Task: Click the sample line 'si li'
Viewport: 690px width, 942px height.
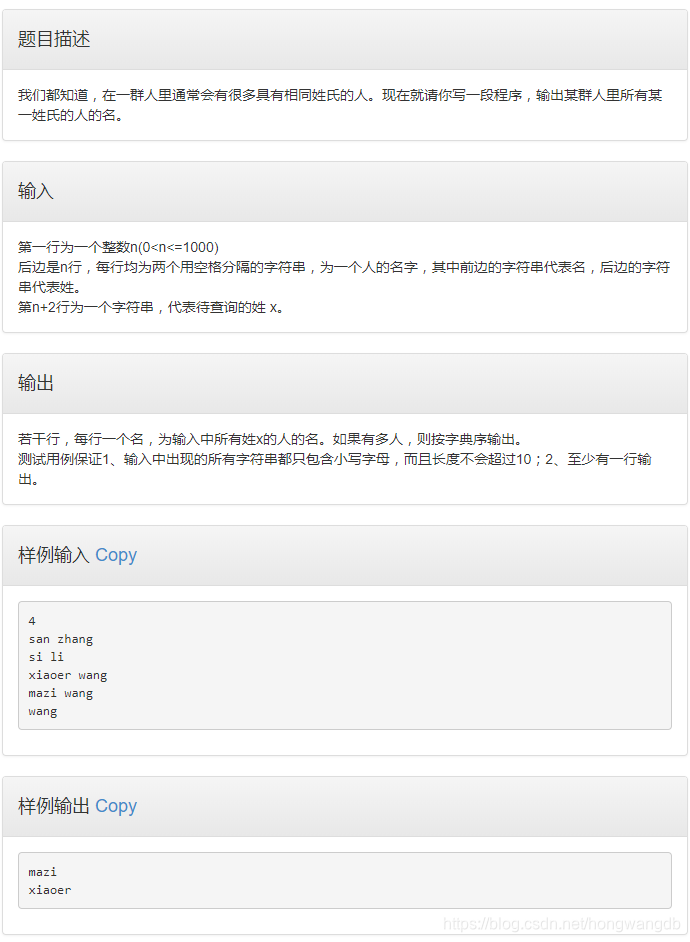Action: pos(46,657)
